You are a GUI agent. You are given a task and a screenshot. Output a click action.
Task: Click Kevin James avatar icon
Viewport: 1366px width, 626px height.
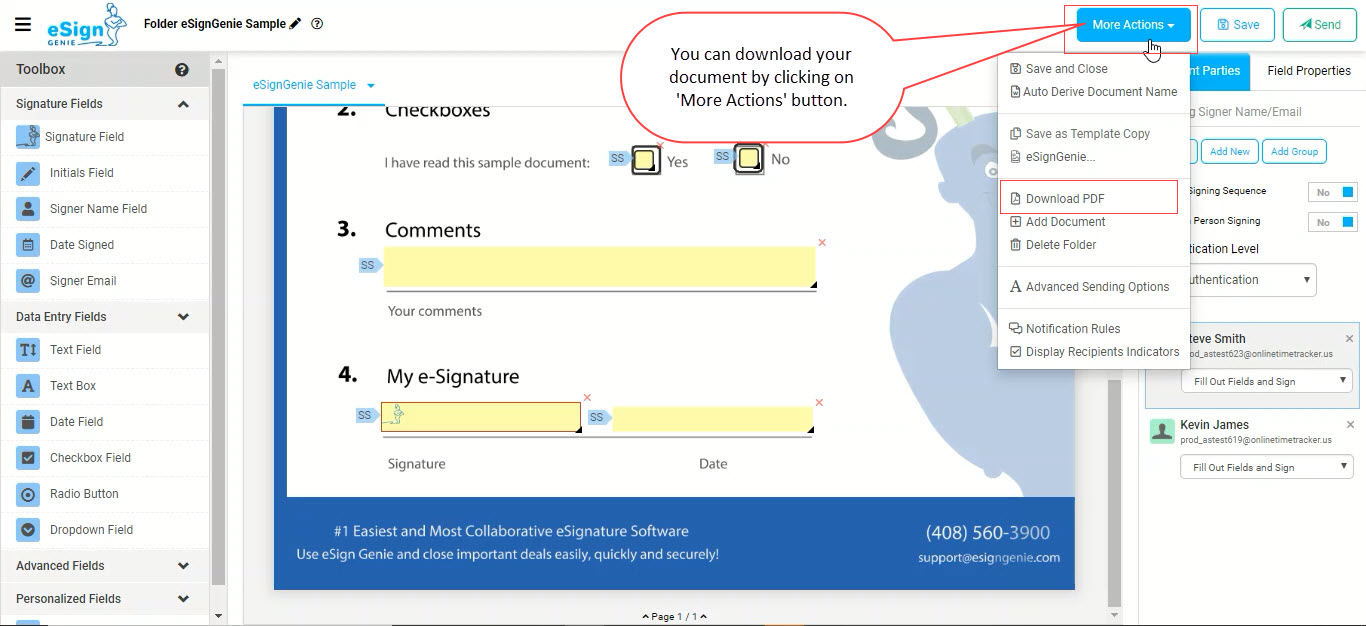pyautogui.click(x=1162, y=431)
